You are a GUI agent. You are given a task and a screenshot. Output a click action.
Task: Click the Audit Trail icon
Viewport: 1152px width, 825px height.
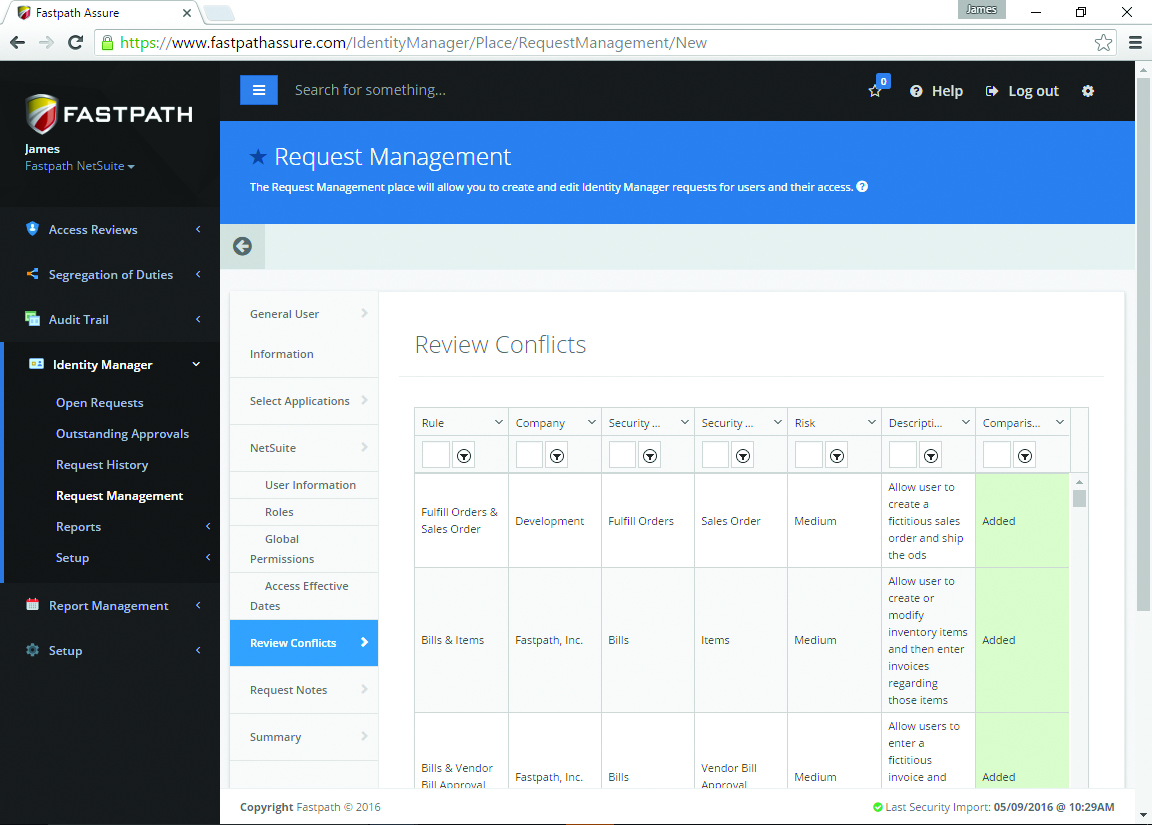pos(32,318)
